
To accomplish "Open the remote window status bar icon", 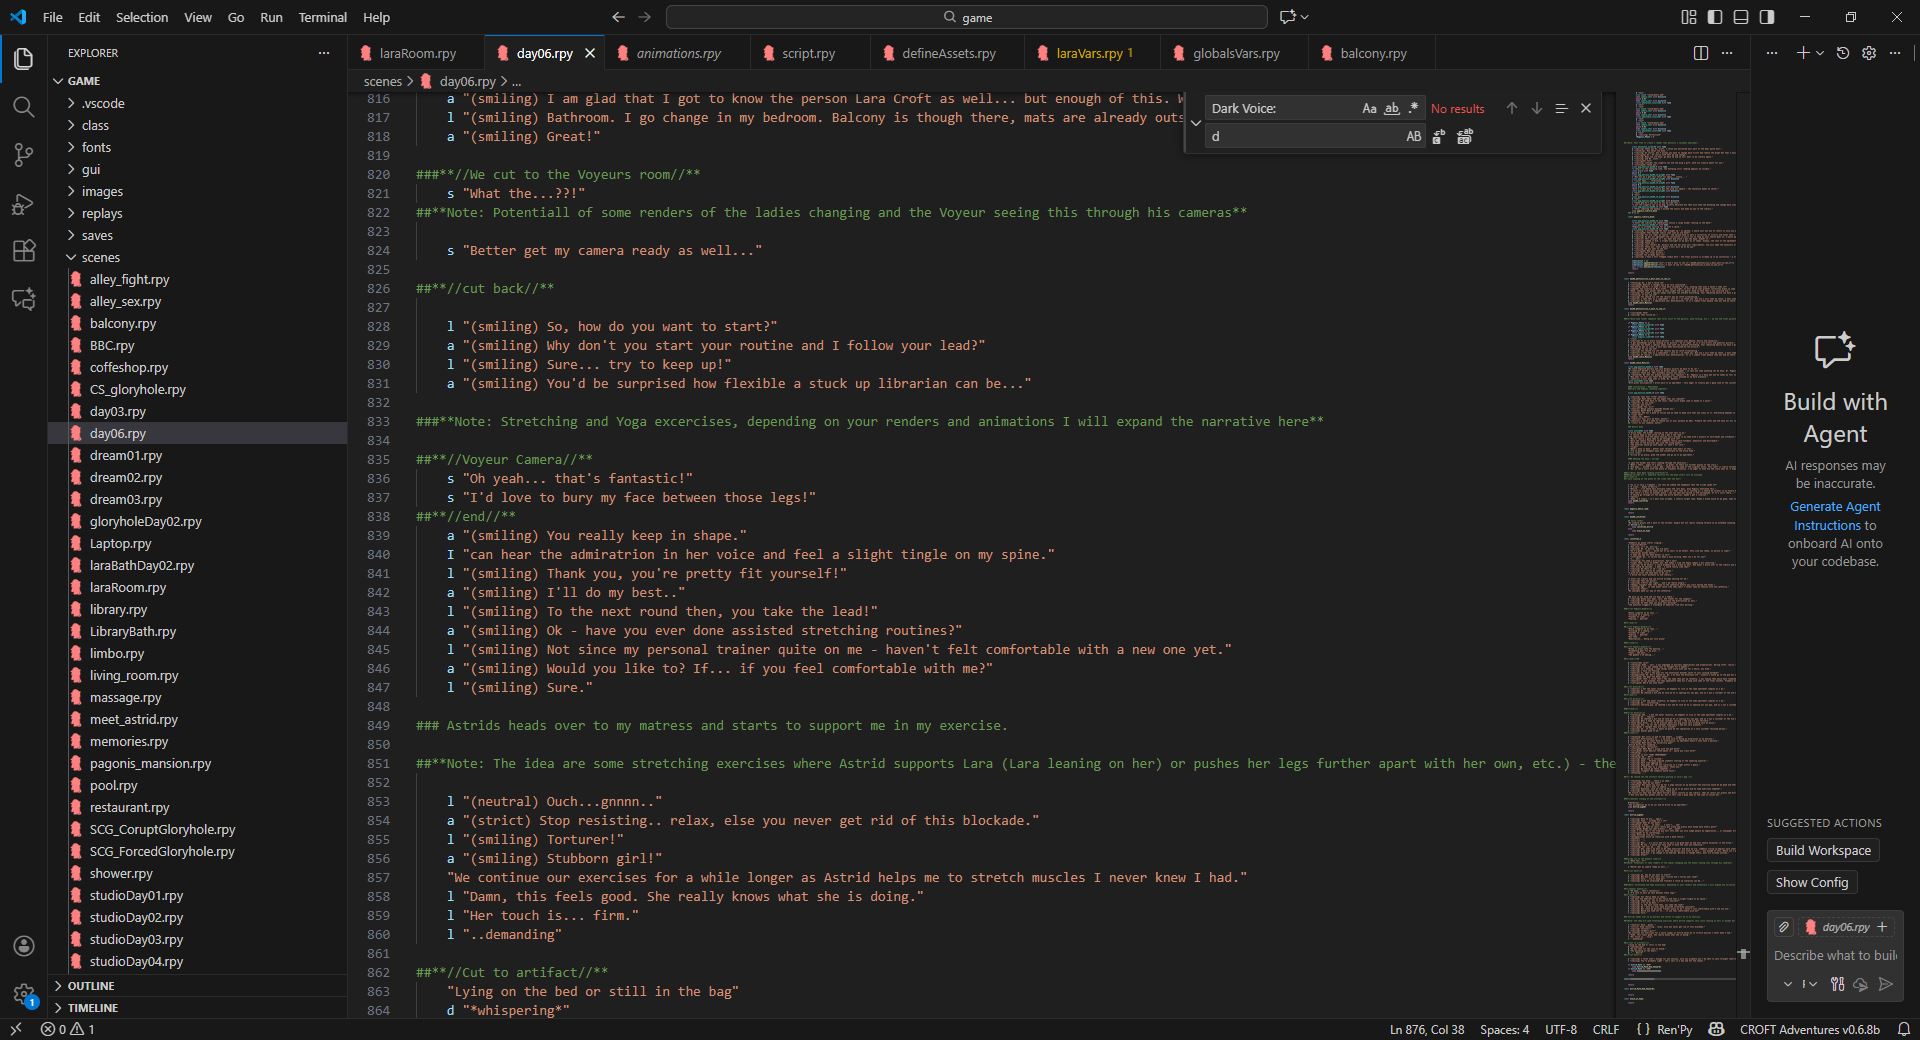I will coord(15,1029).
